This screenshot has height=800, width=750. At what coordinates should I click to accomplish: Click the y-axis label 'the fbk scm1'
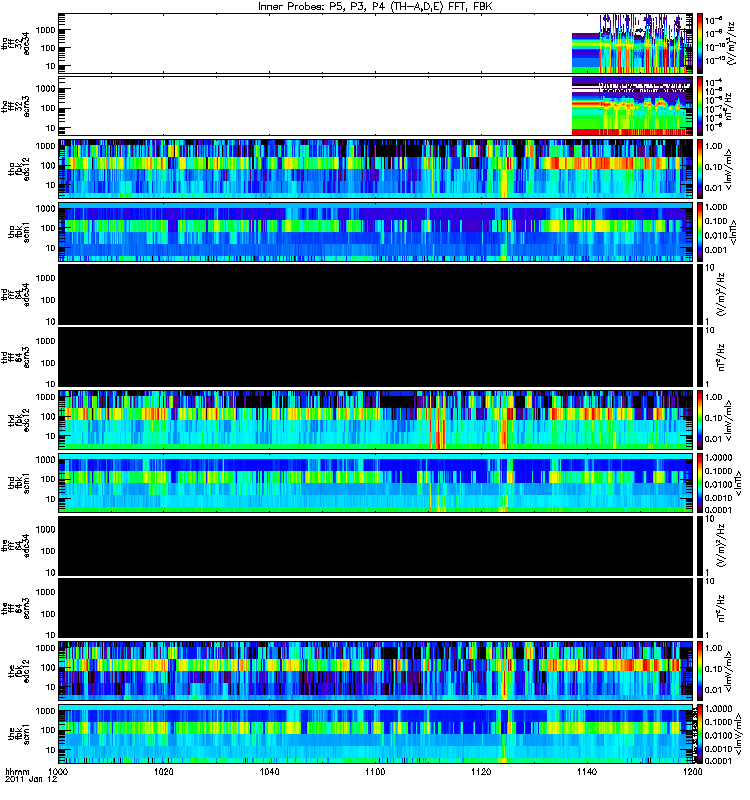coord(19,734)
